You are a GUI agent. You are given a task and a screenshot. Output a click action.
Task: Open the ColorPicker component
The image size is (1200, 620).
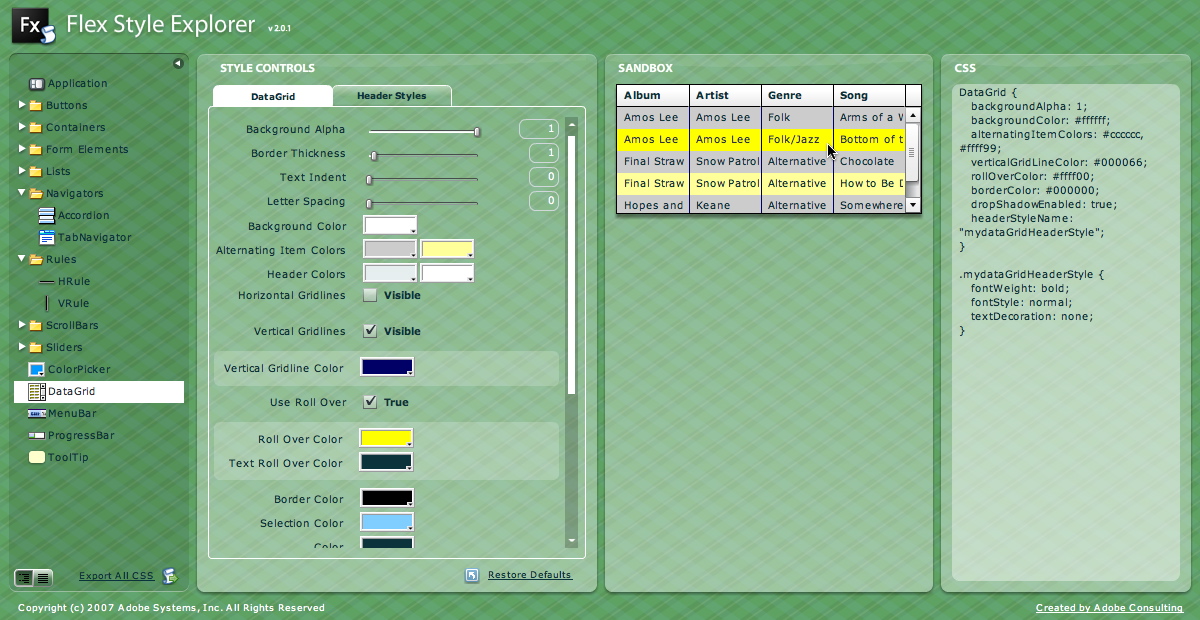(x=78, y=370)
